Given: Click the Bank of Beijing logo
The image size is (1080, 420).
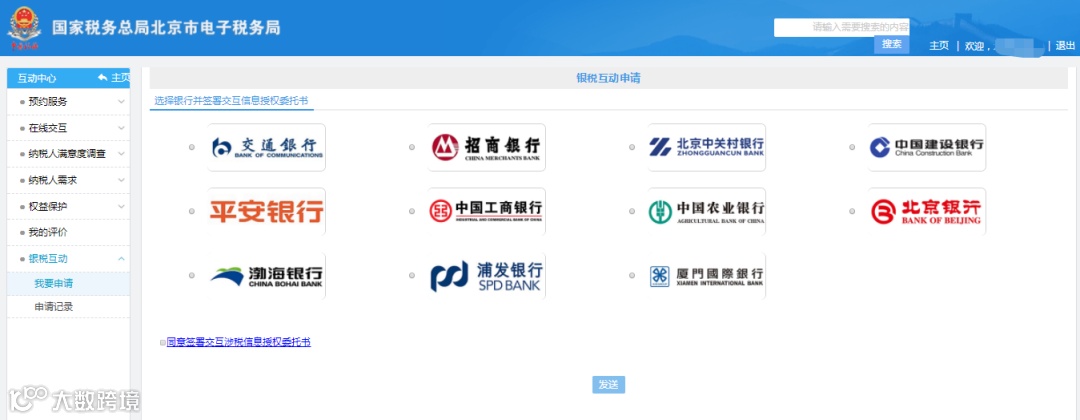Looking at the screenshot, I should click(x=927, y=211).
